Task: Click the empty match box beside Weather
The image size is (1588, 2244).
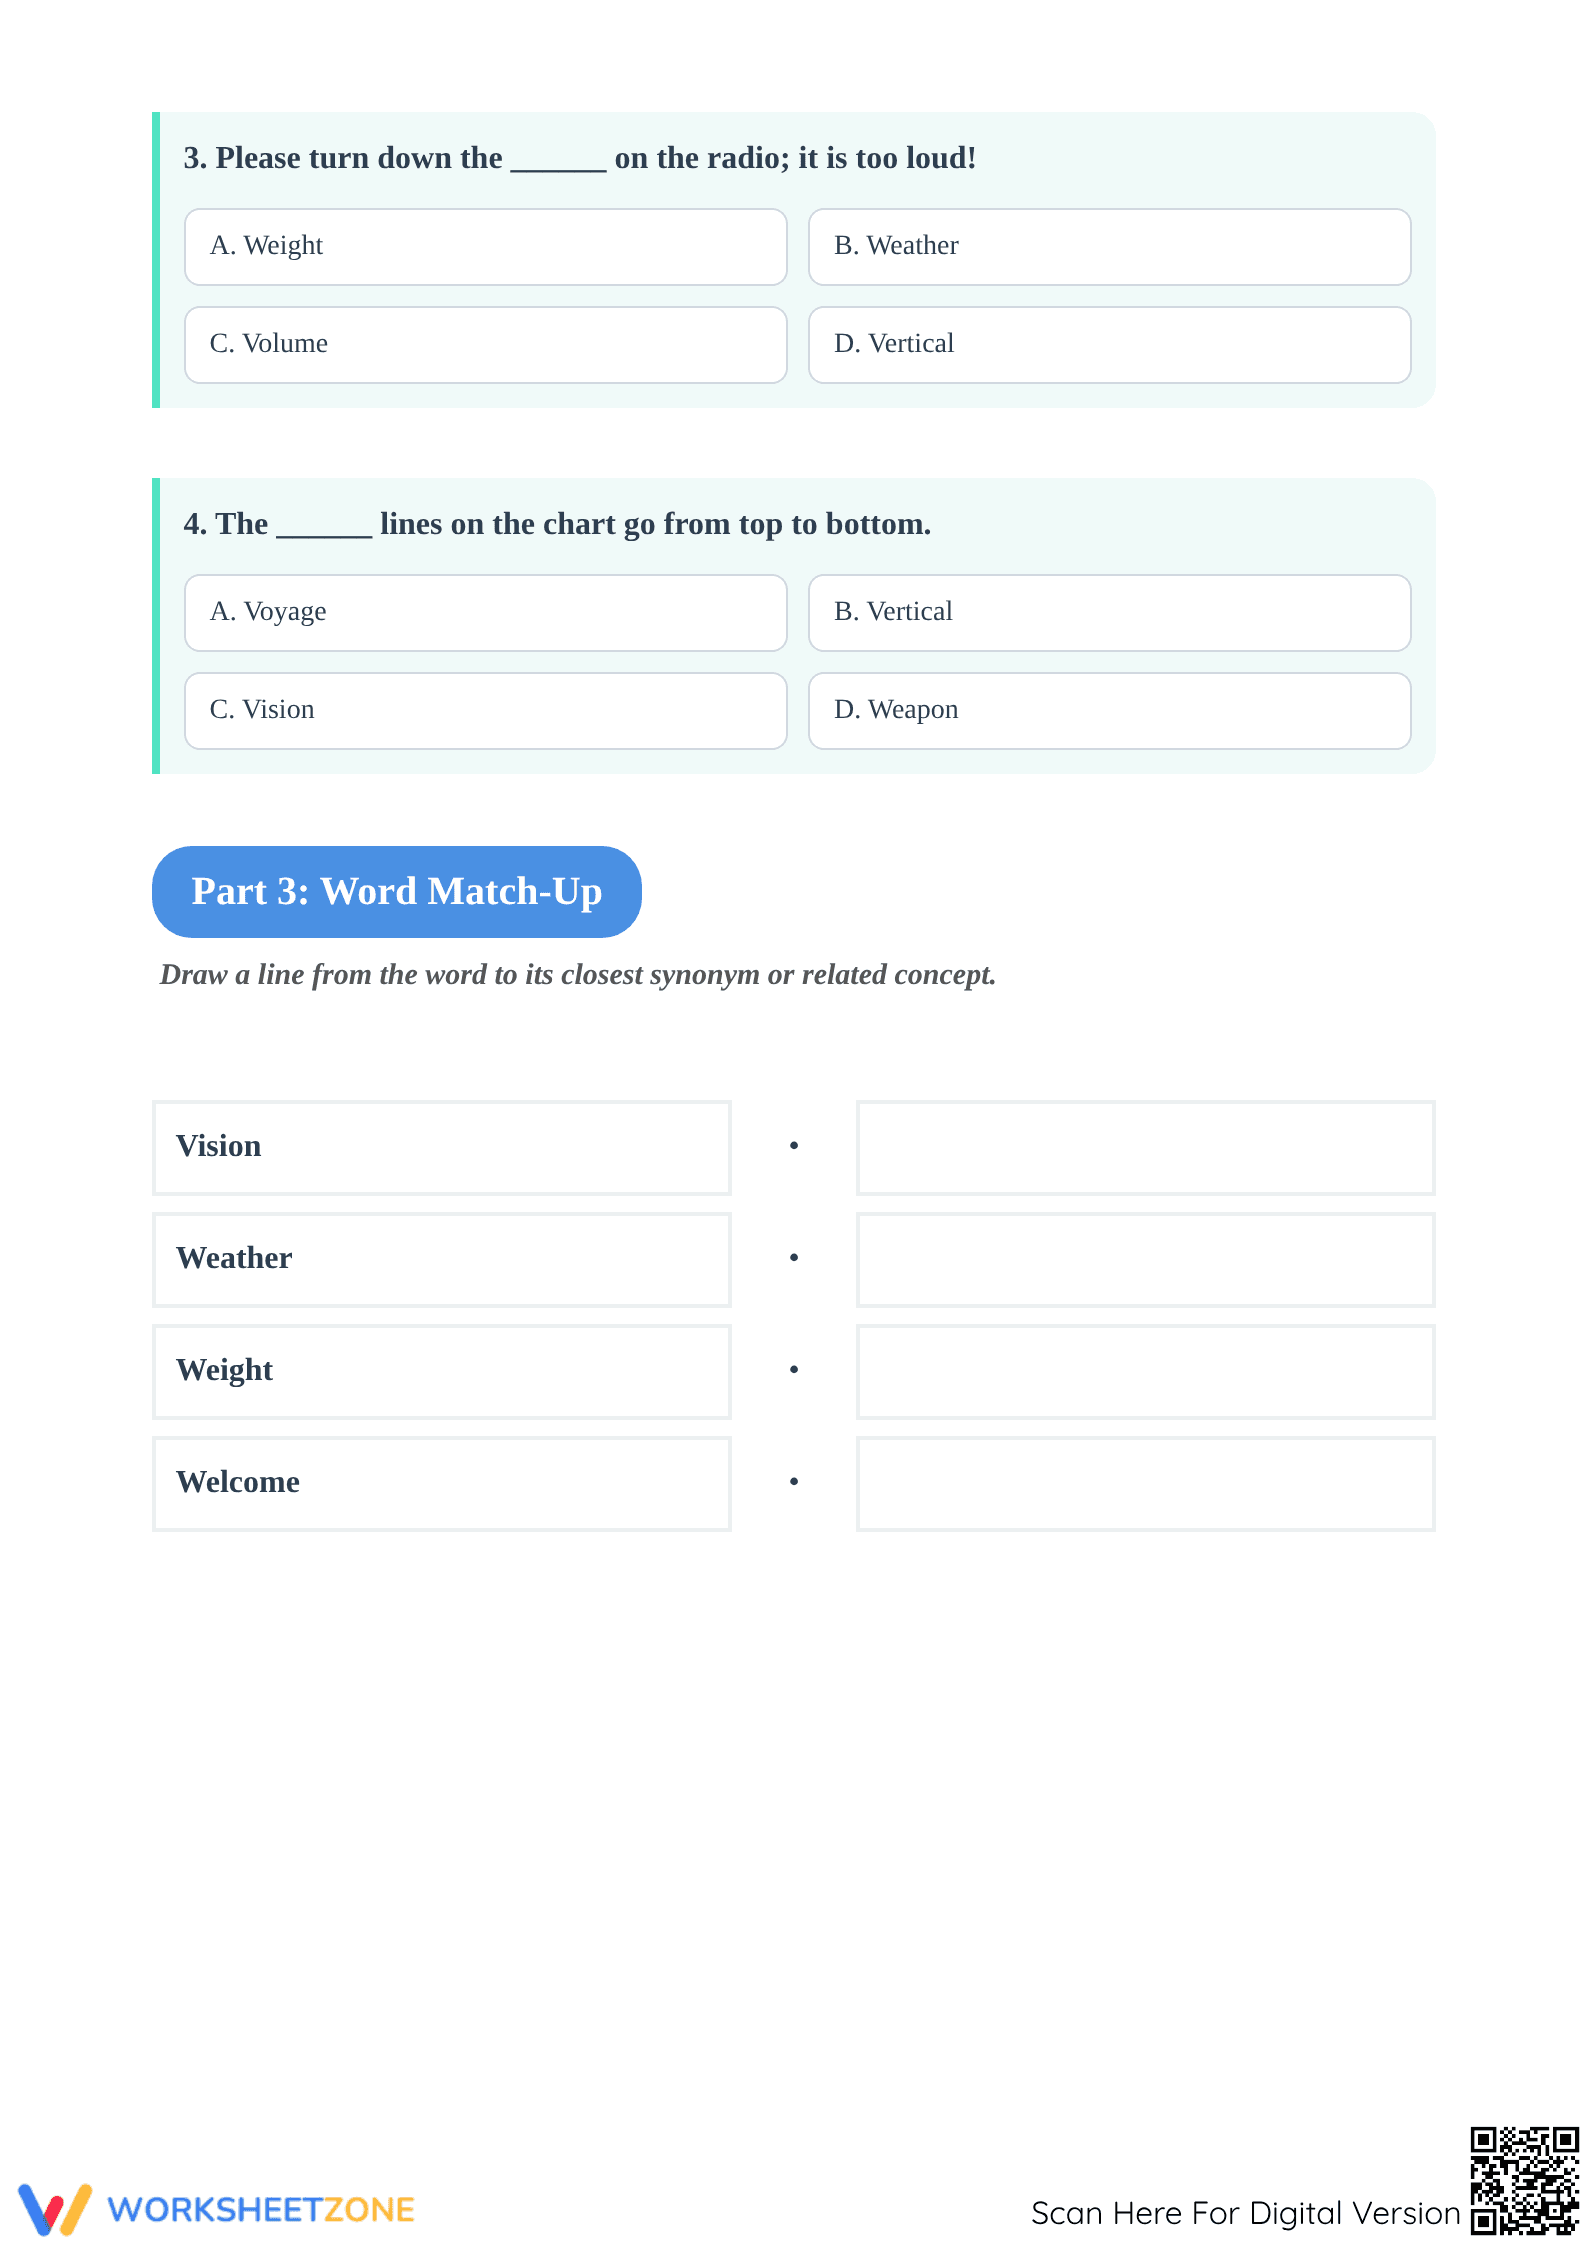Action: coord(1145,1260)
